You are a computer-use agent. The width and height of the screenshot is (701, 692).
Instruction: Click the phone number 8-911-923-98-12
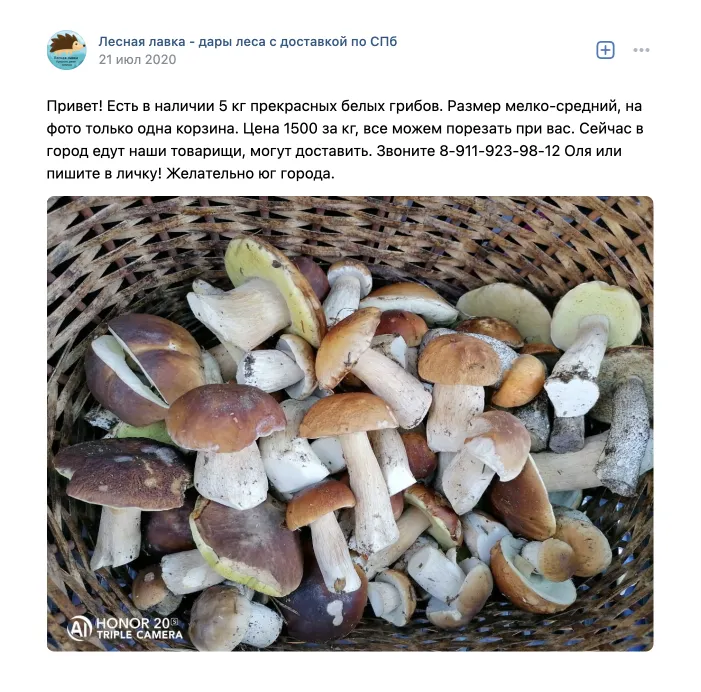pos(499,151)
